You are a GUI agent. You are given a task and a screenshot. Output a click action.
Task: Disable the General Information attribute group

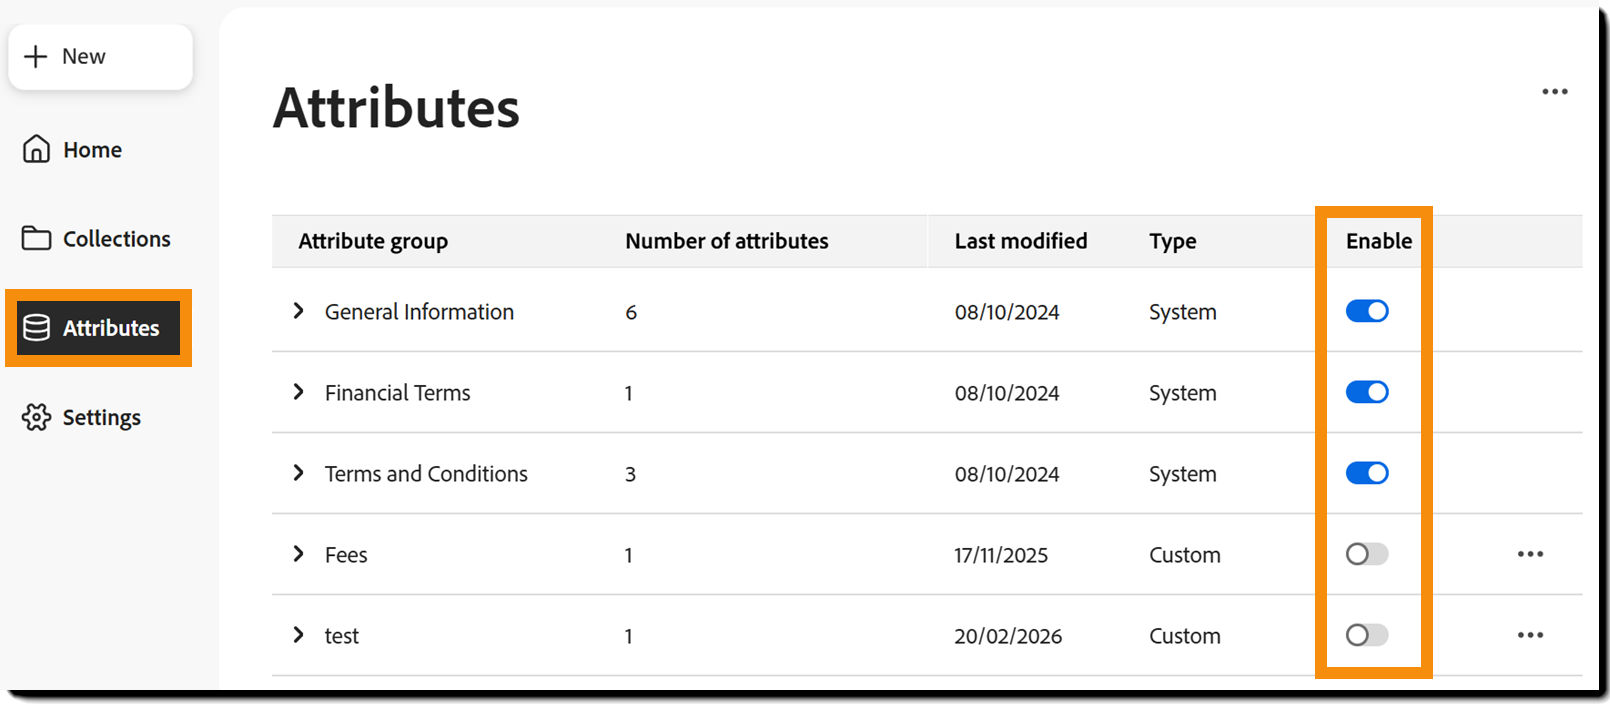1367,311
